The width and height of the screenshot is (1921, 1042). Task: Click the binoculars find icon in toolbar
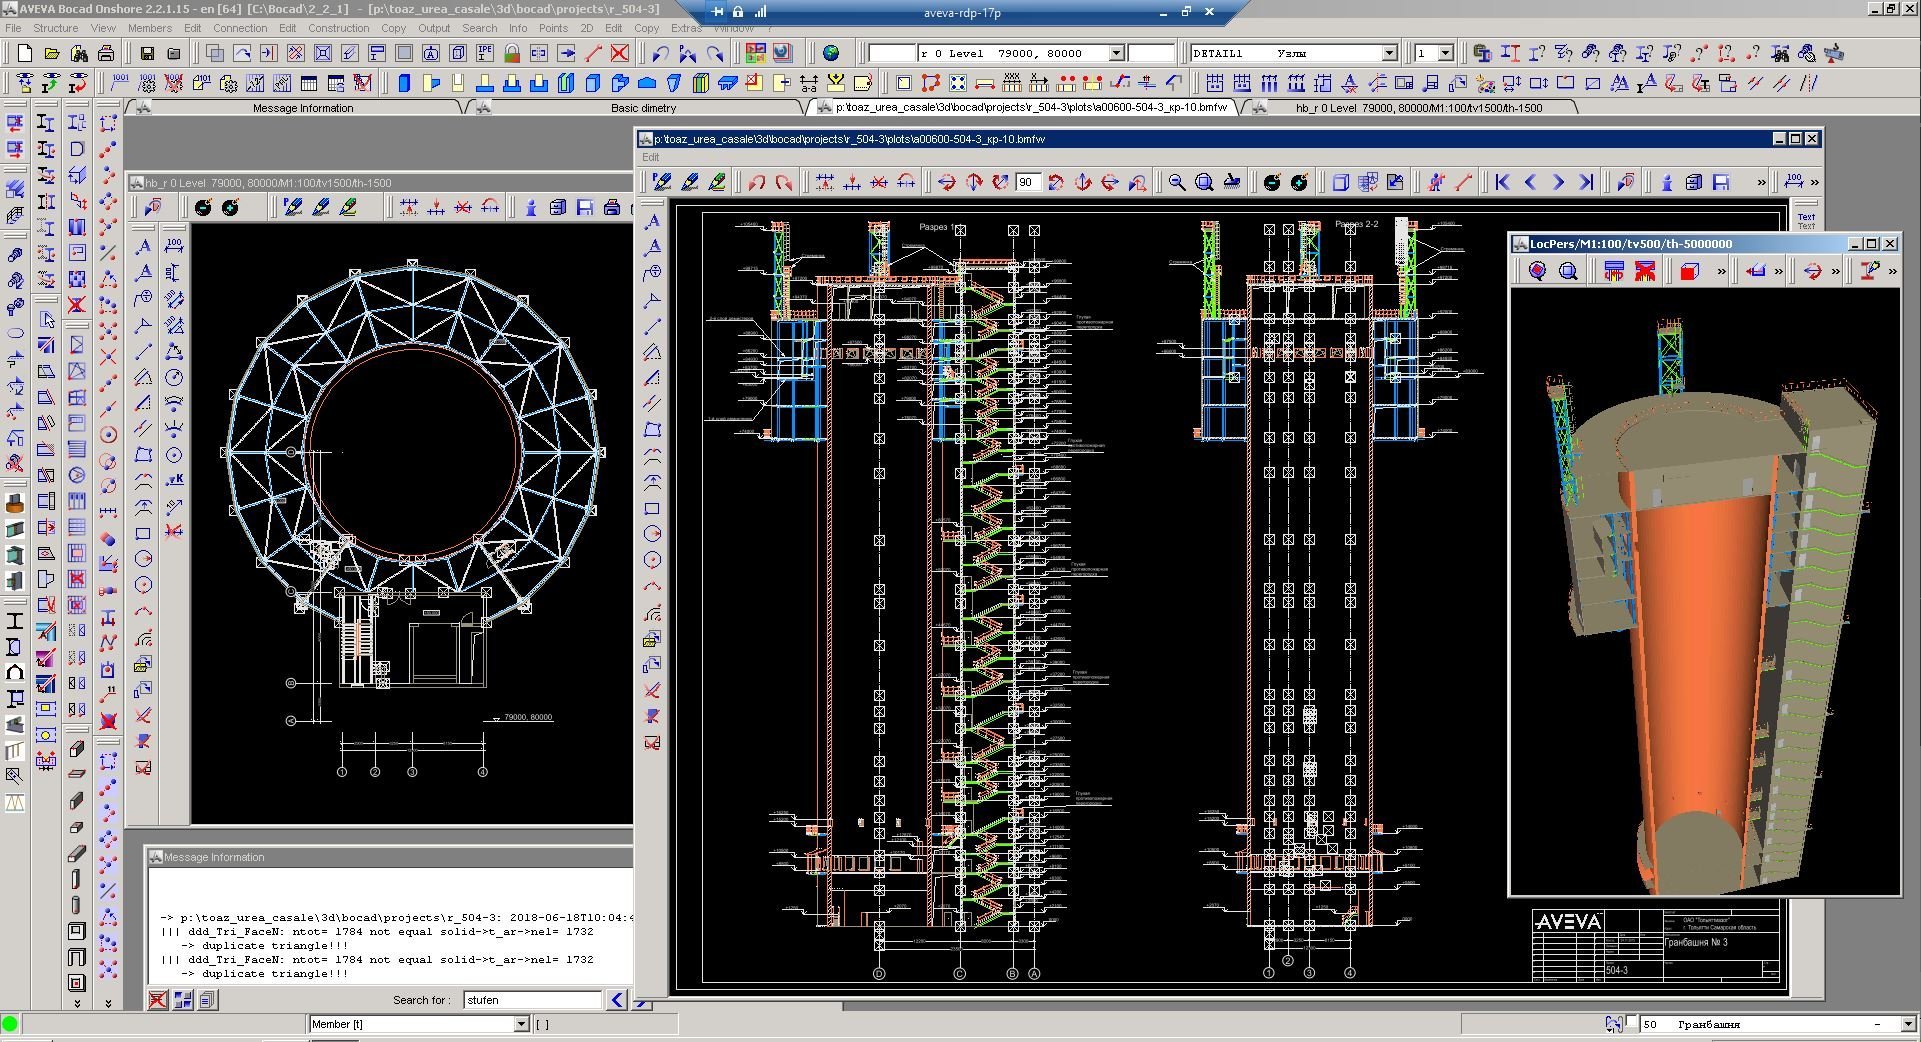[x=79, y=53]
